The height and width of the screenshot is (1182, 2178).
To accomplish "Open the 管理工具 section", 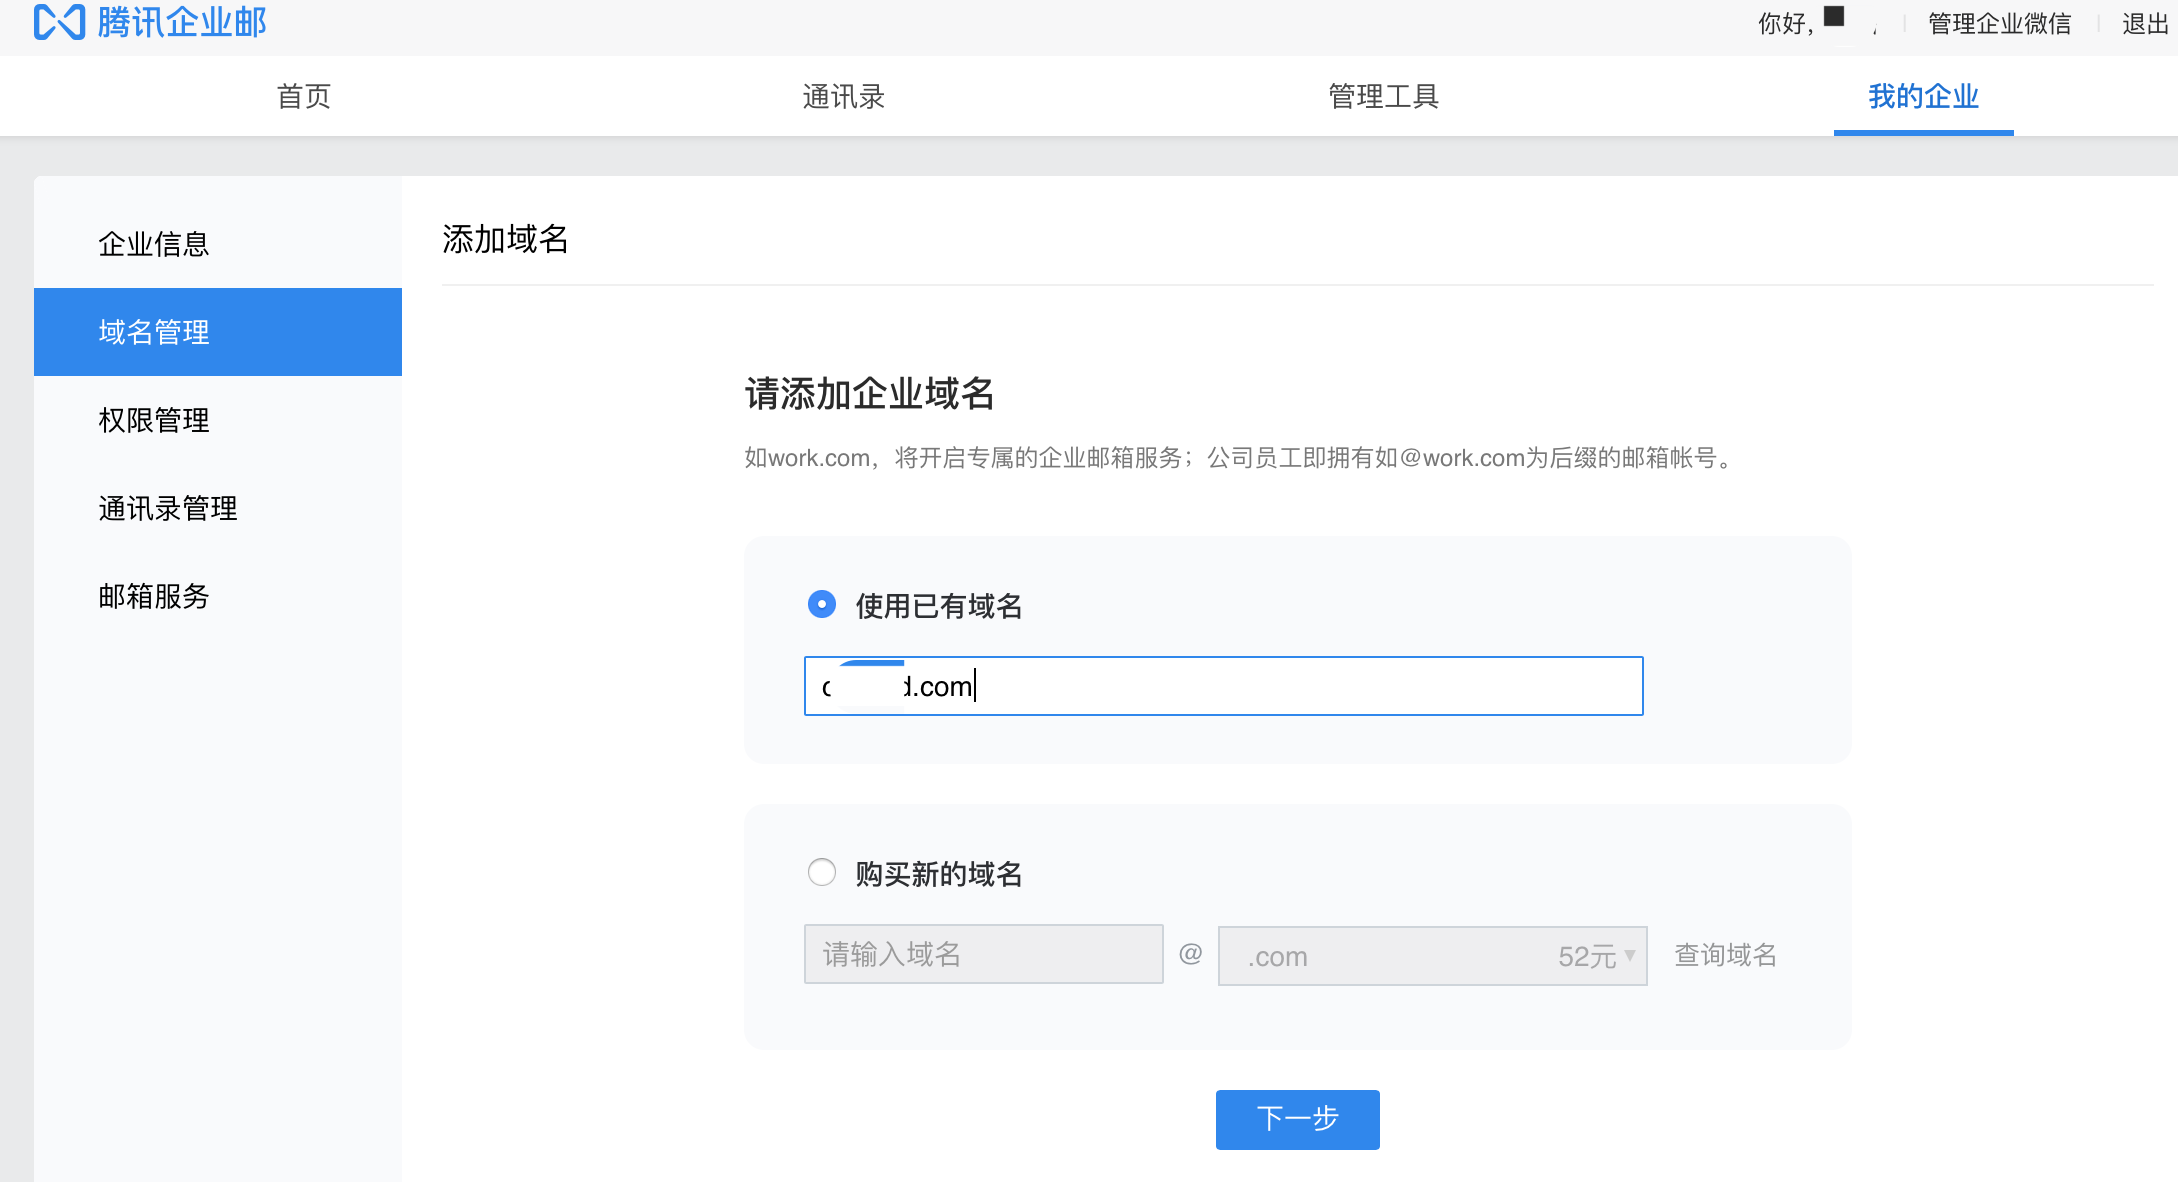I will coord(1383,96).
